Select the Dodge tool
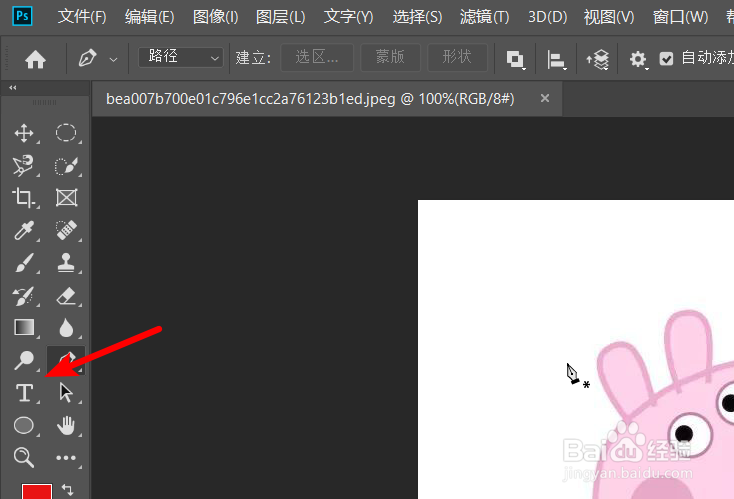 pos(23,360)
